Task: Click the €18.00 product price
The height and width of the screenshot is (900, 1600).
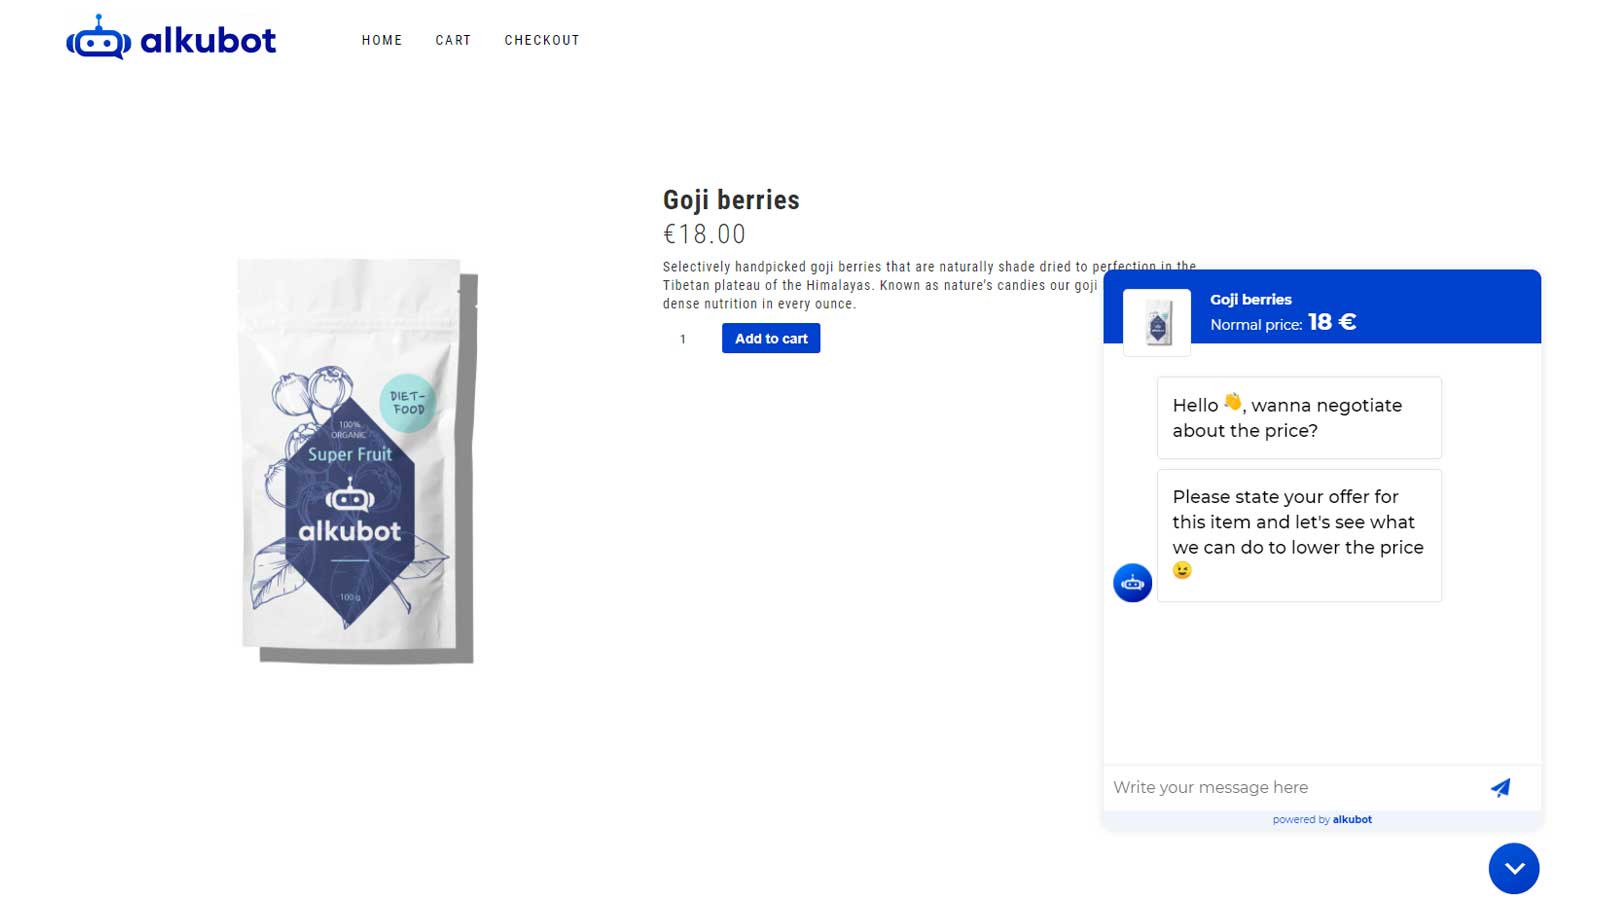Action: [704, 234]
